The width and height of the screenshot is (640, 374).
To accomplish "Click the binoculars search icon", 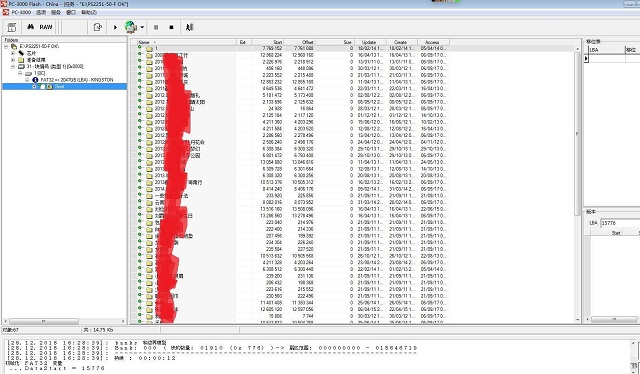I will (x=31, y=27).
